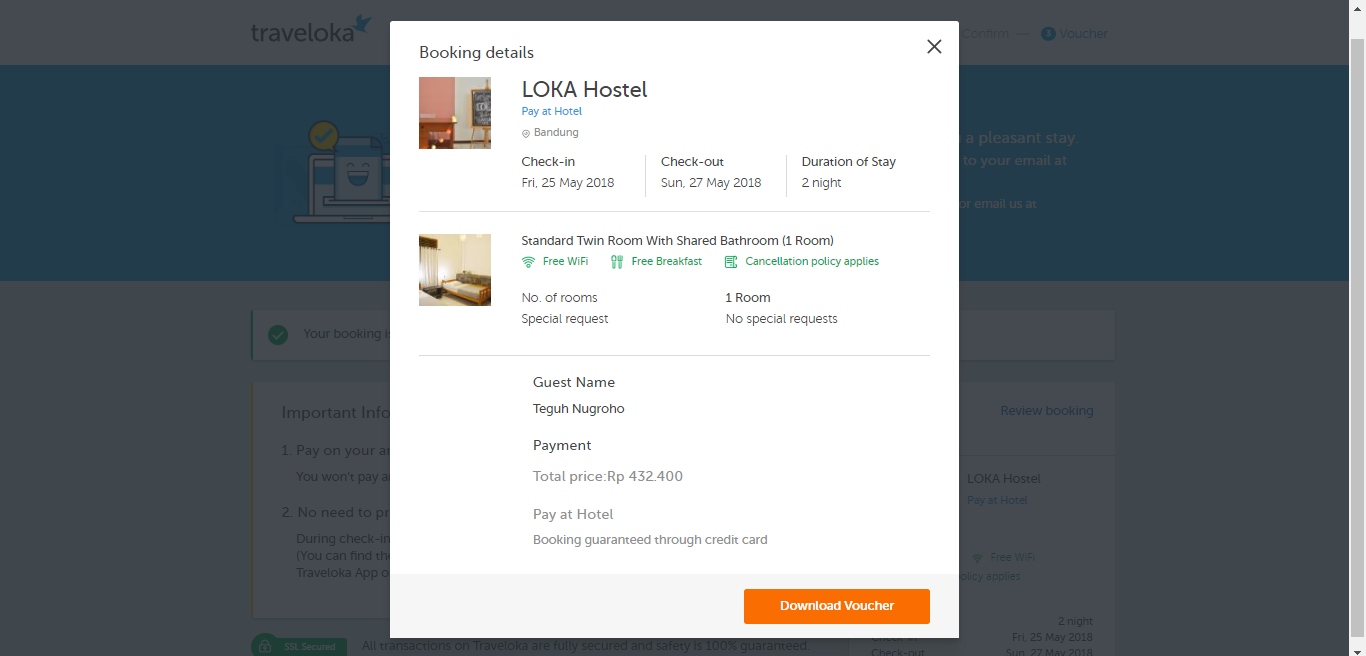
Task: Click the location pin icon beside Bandung
Action: tap(526, 133)
